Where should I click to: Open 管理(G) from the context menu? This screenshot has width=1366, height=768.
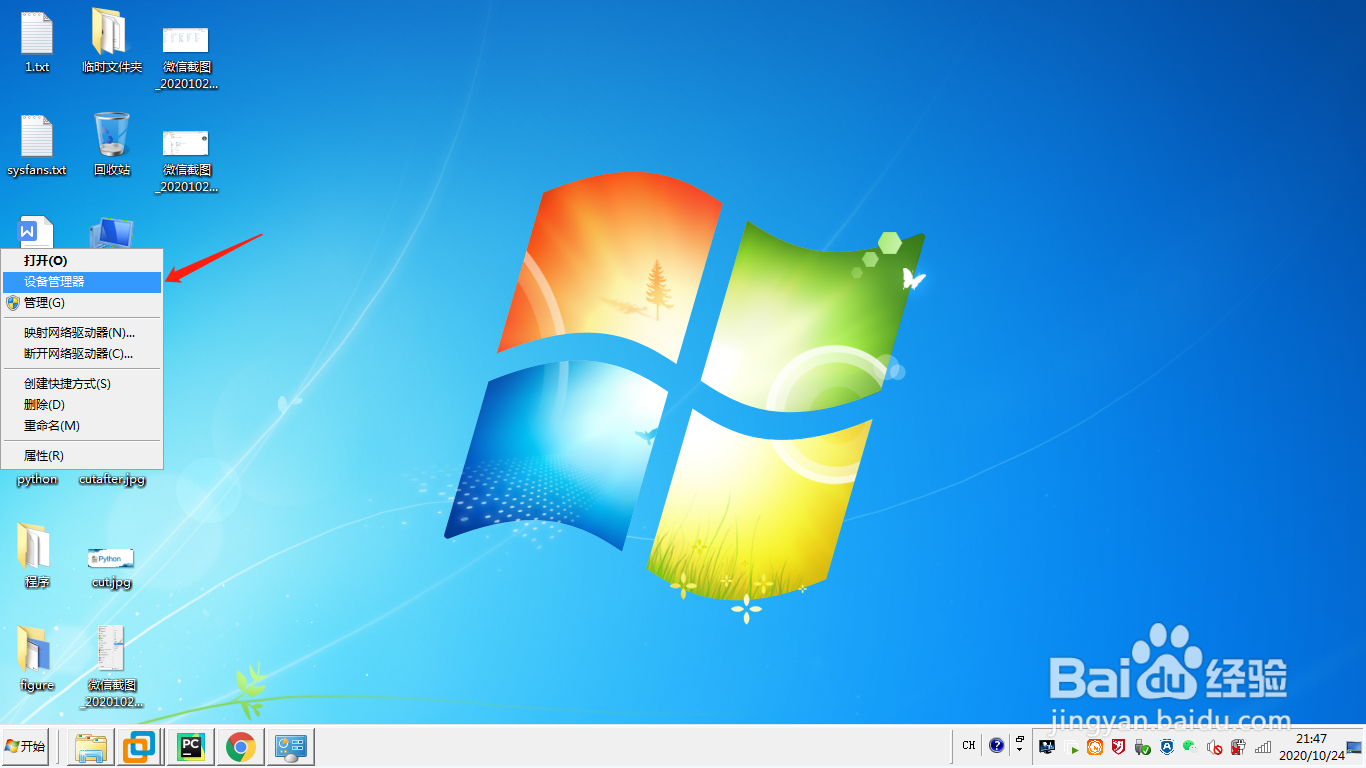tap(82, 303)
